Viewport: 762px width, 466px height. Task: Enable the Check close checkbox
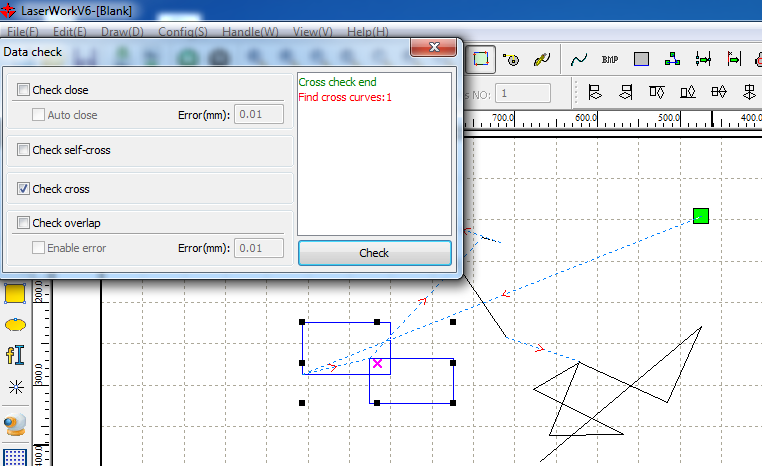coord(24,90)
